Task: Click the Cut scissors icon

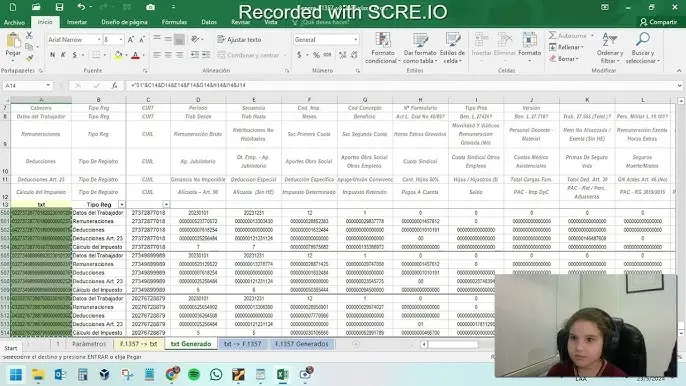Action: pos(29,35)
